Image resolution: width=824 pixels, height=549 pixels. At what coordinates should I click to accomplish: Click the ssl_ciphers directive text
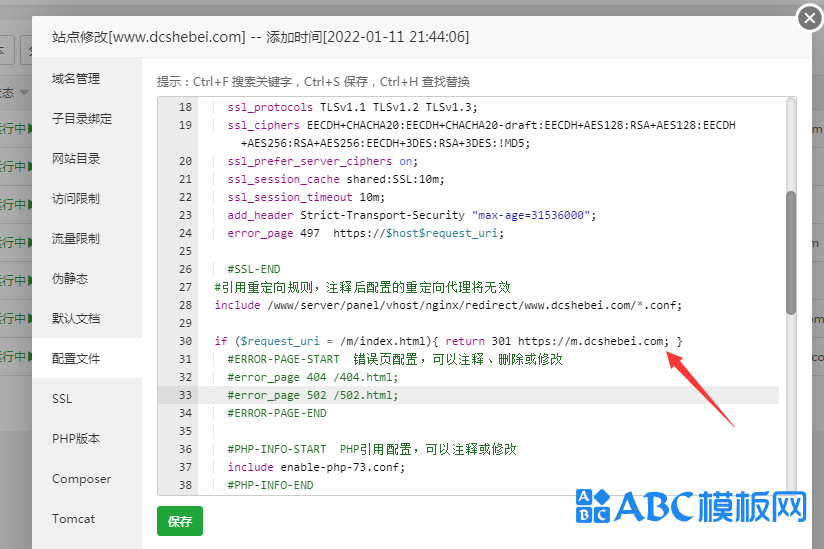click(263, 125)
